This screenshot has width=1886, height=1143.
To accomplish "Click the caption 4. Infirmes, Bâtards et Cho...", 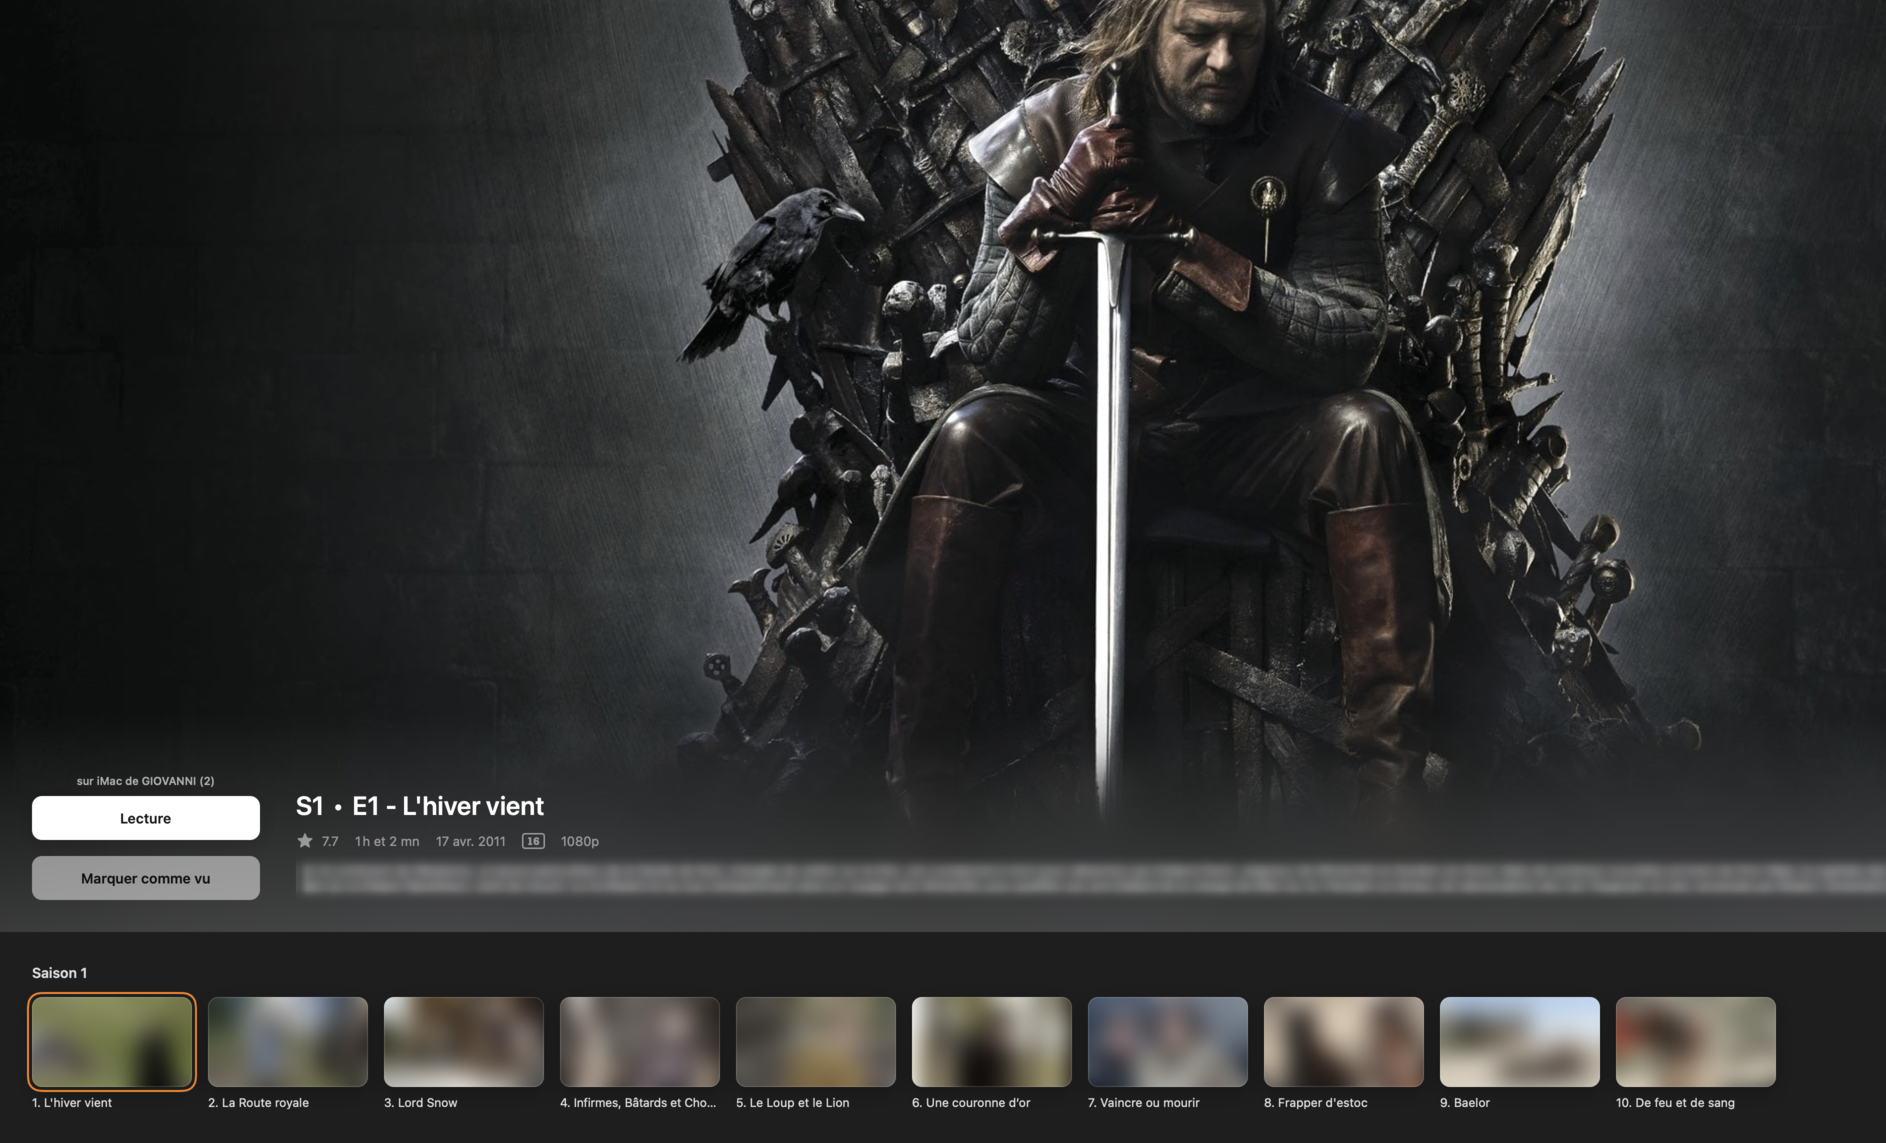I will pos(638,1103).
